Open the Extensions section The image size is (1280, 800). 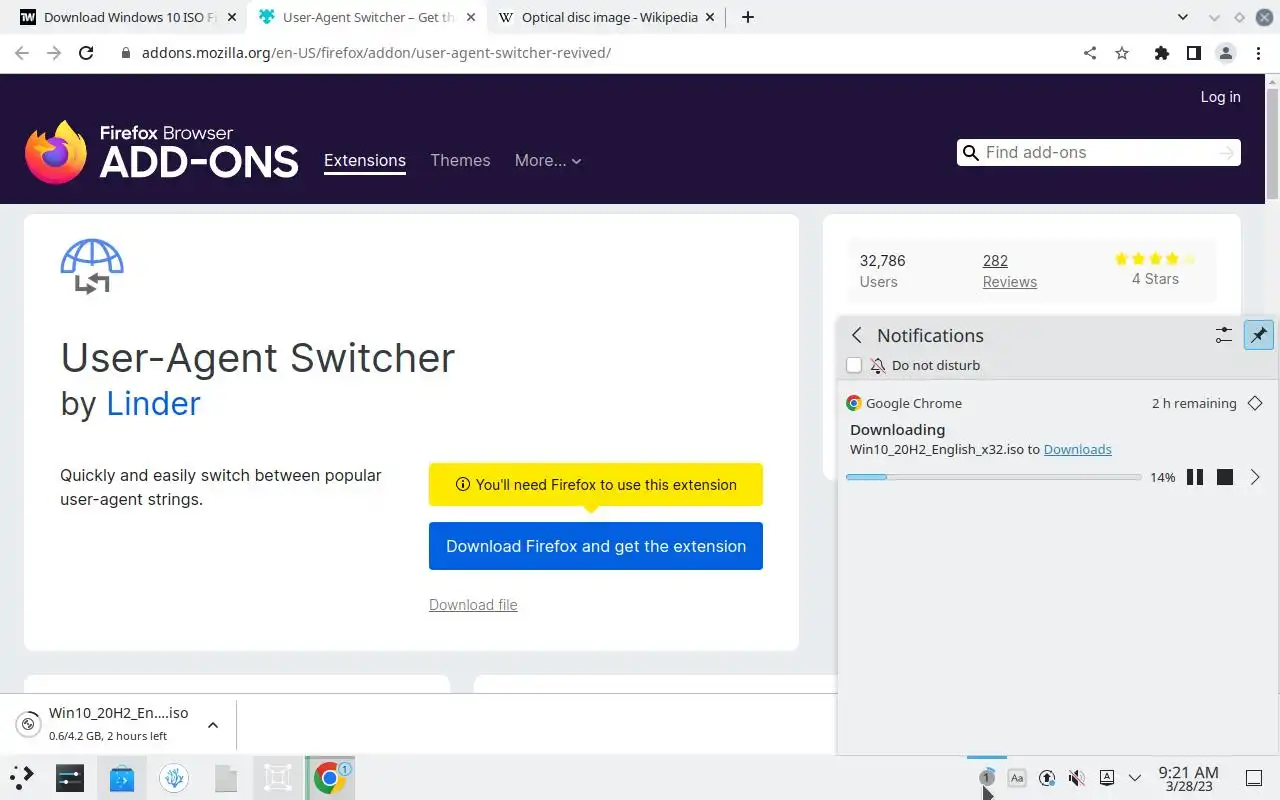click(x=365, y=160)
